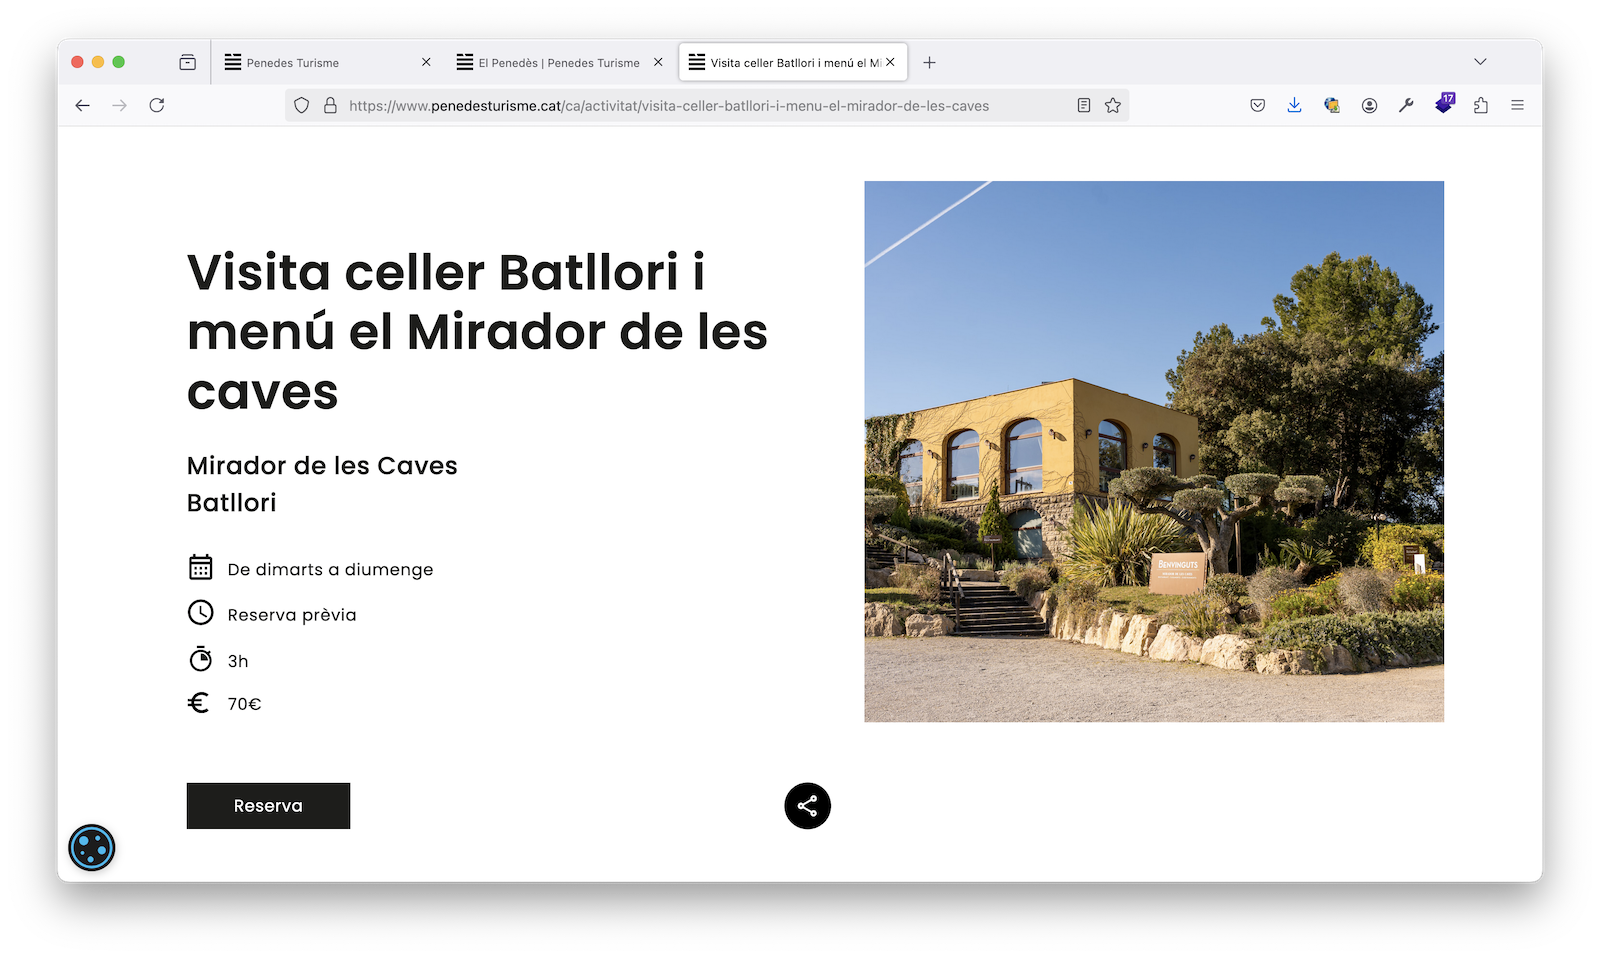The image size is (1600, 958).
Task: Switch to El Penedès tab
Action: point(557,62)
